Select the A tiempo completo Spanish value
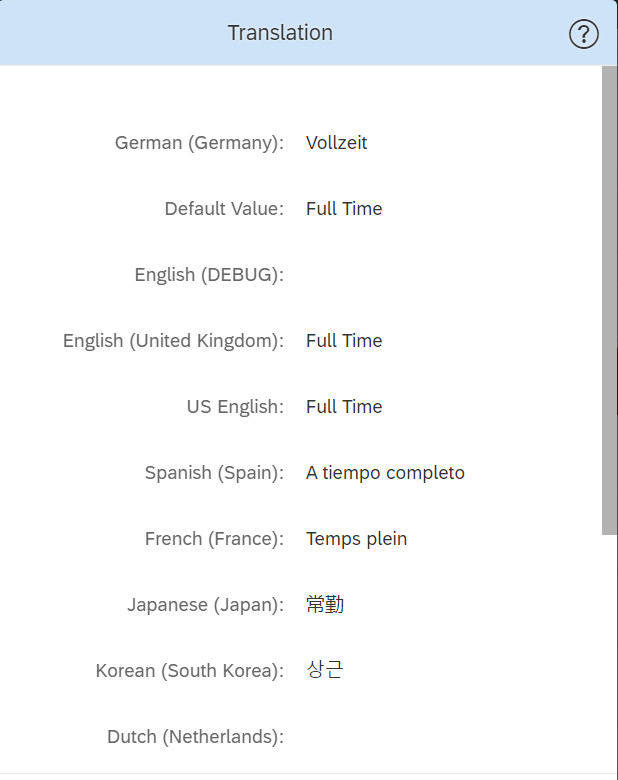This screenshot has width=618, height=780. (385, 473)
